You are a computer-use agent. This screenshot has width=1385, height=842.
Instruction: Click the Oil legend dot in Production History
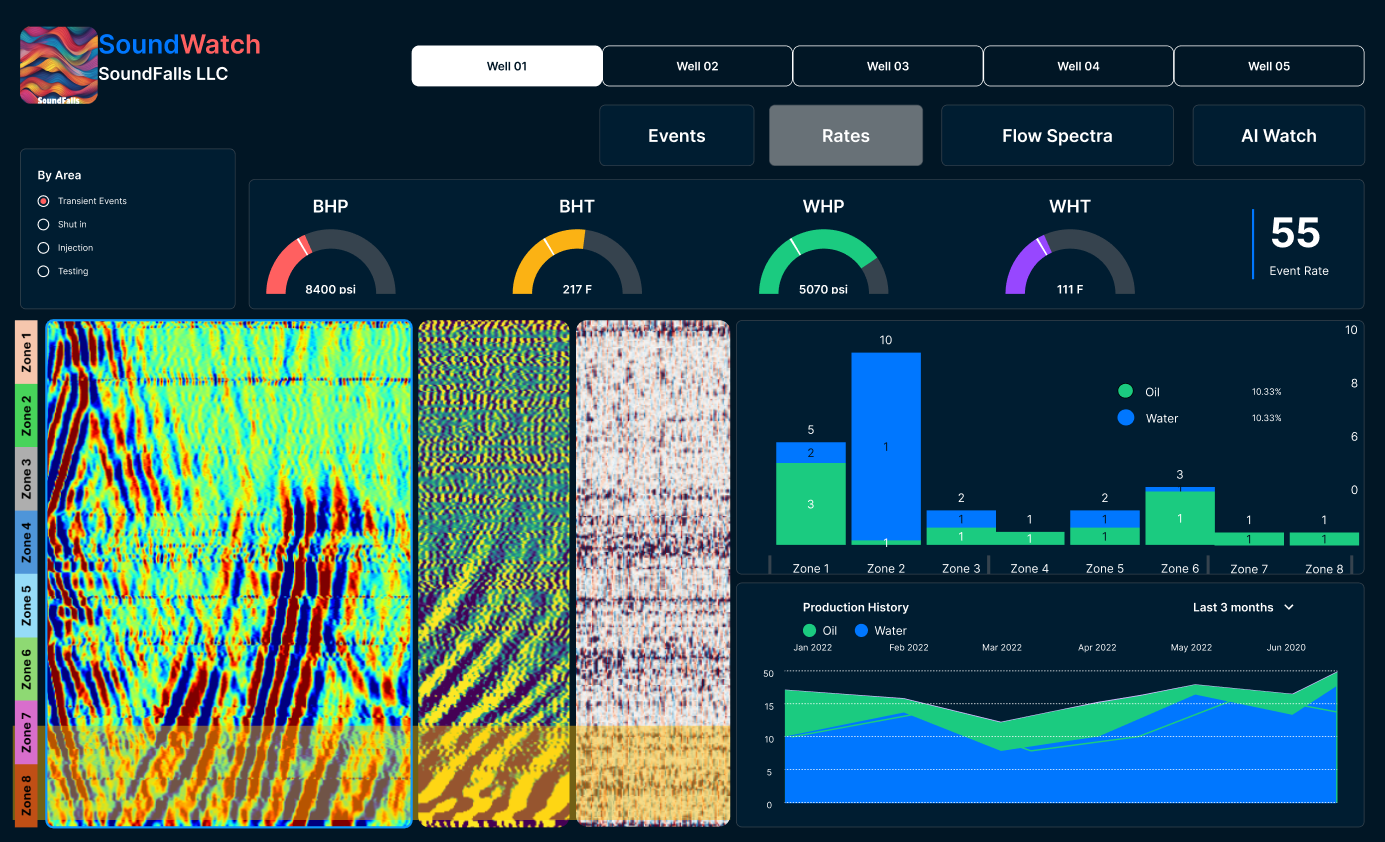(809, 631)
